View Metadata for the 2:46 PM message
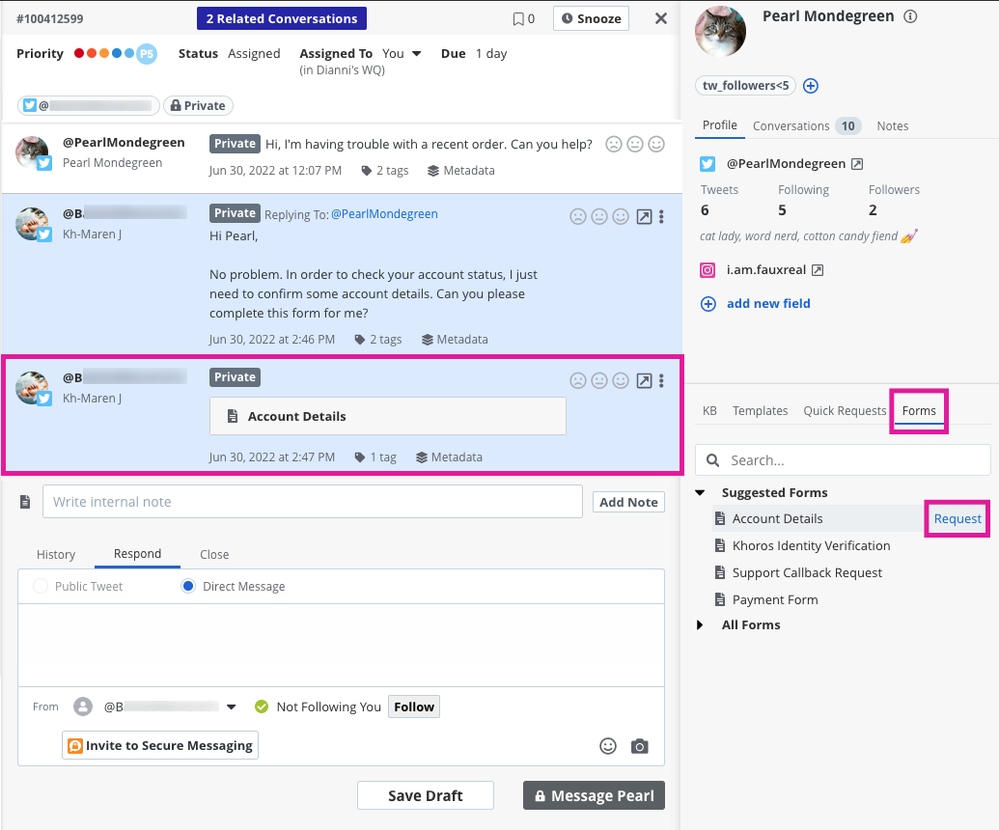 455,340
